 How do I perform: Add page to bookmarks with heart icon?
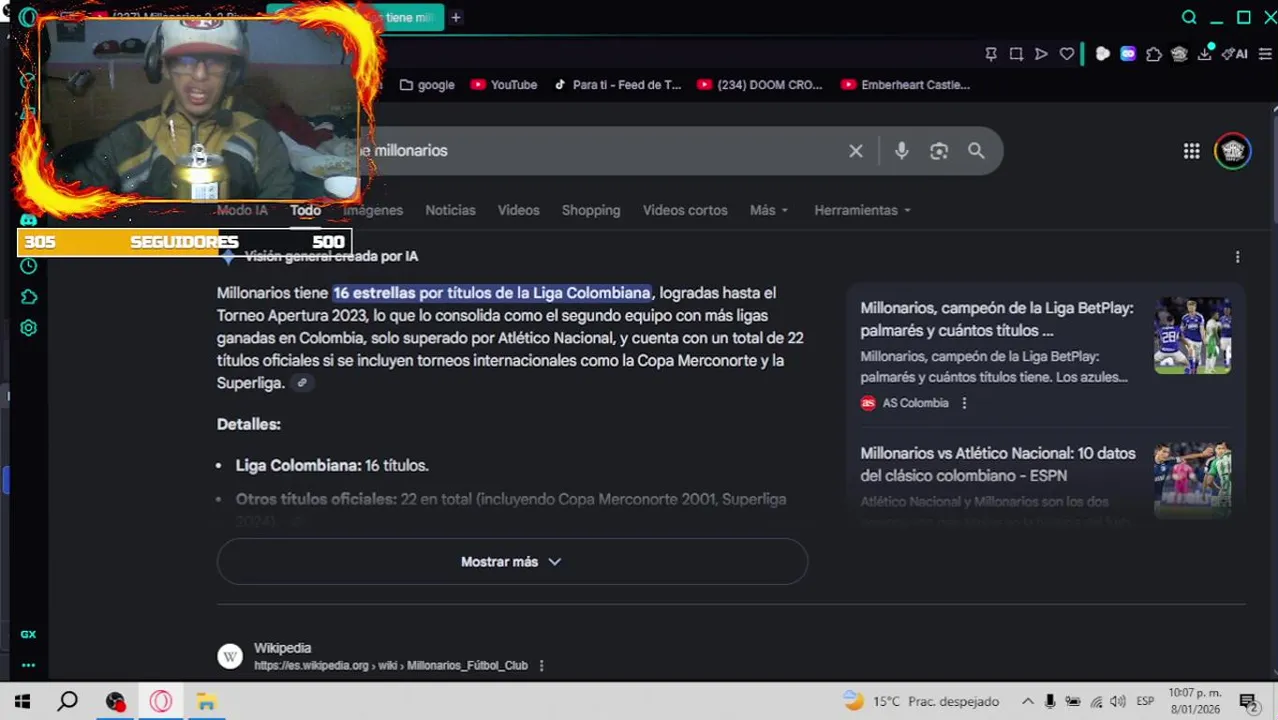[x=1067, y=54]
